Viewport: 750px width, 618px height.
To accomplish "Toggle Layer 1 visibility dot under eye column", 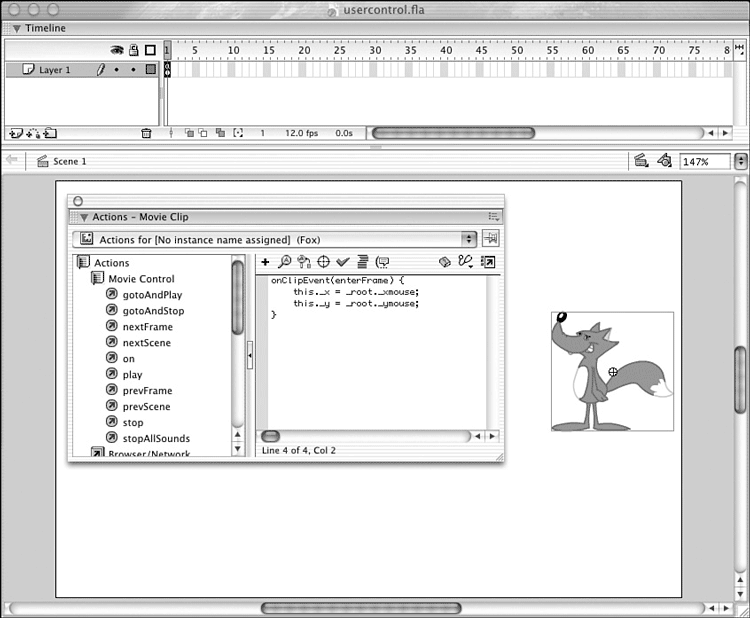I will [x=117, y=70].
